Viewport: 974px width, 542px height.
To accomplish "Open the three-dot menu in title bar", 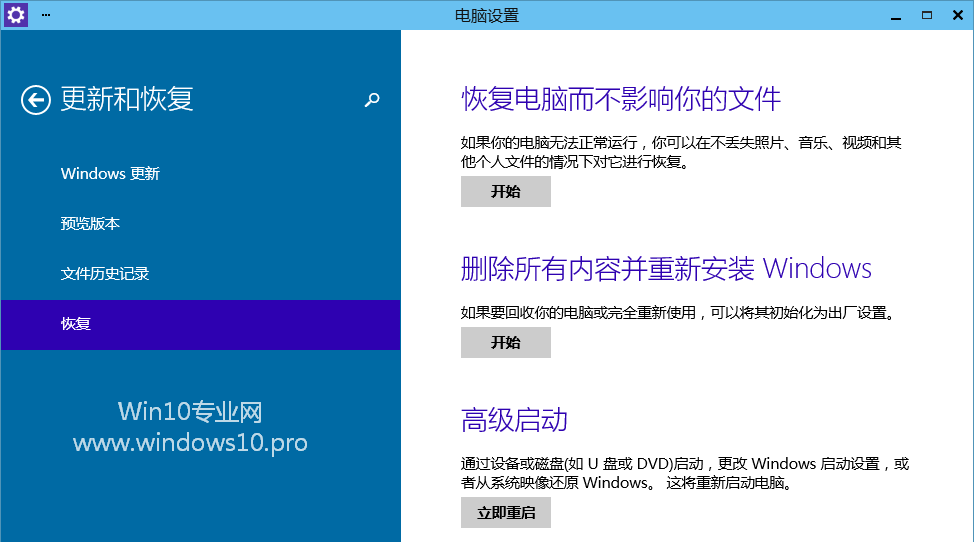I will [46, 14].
